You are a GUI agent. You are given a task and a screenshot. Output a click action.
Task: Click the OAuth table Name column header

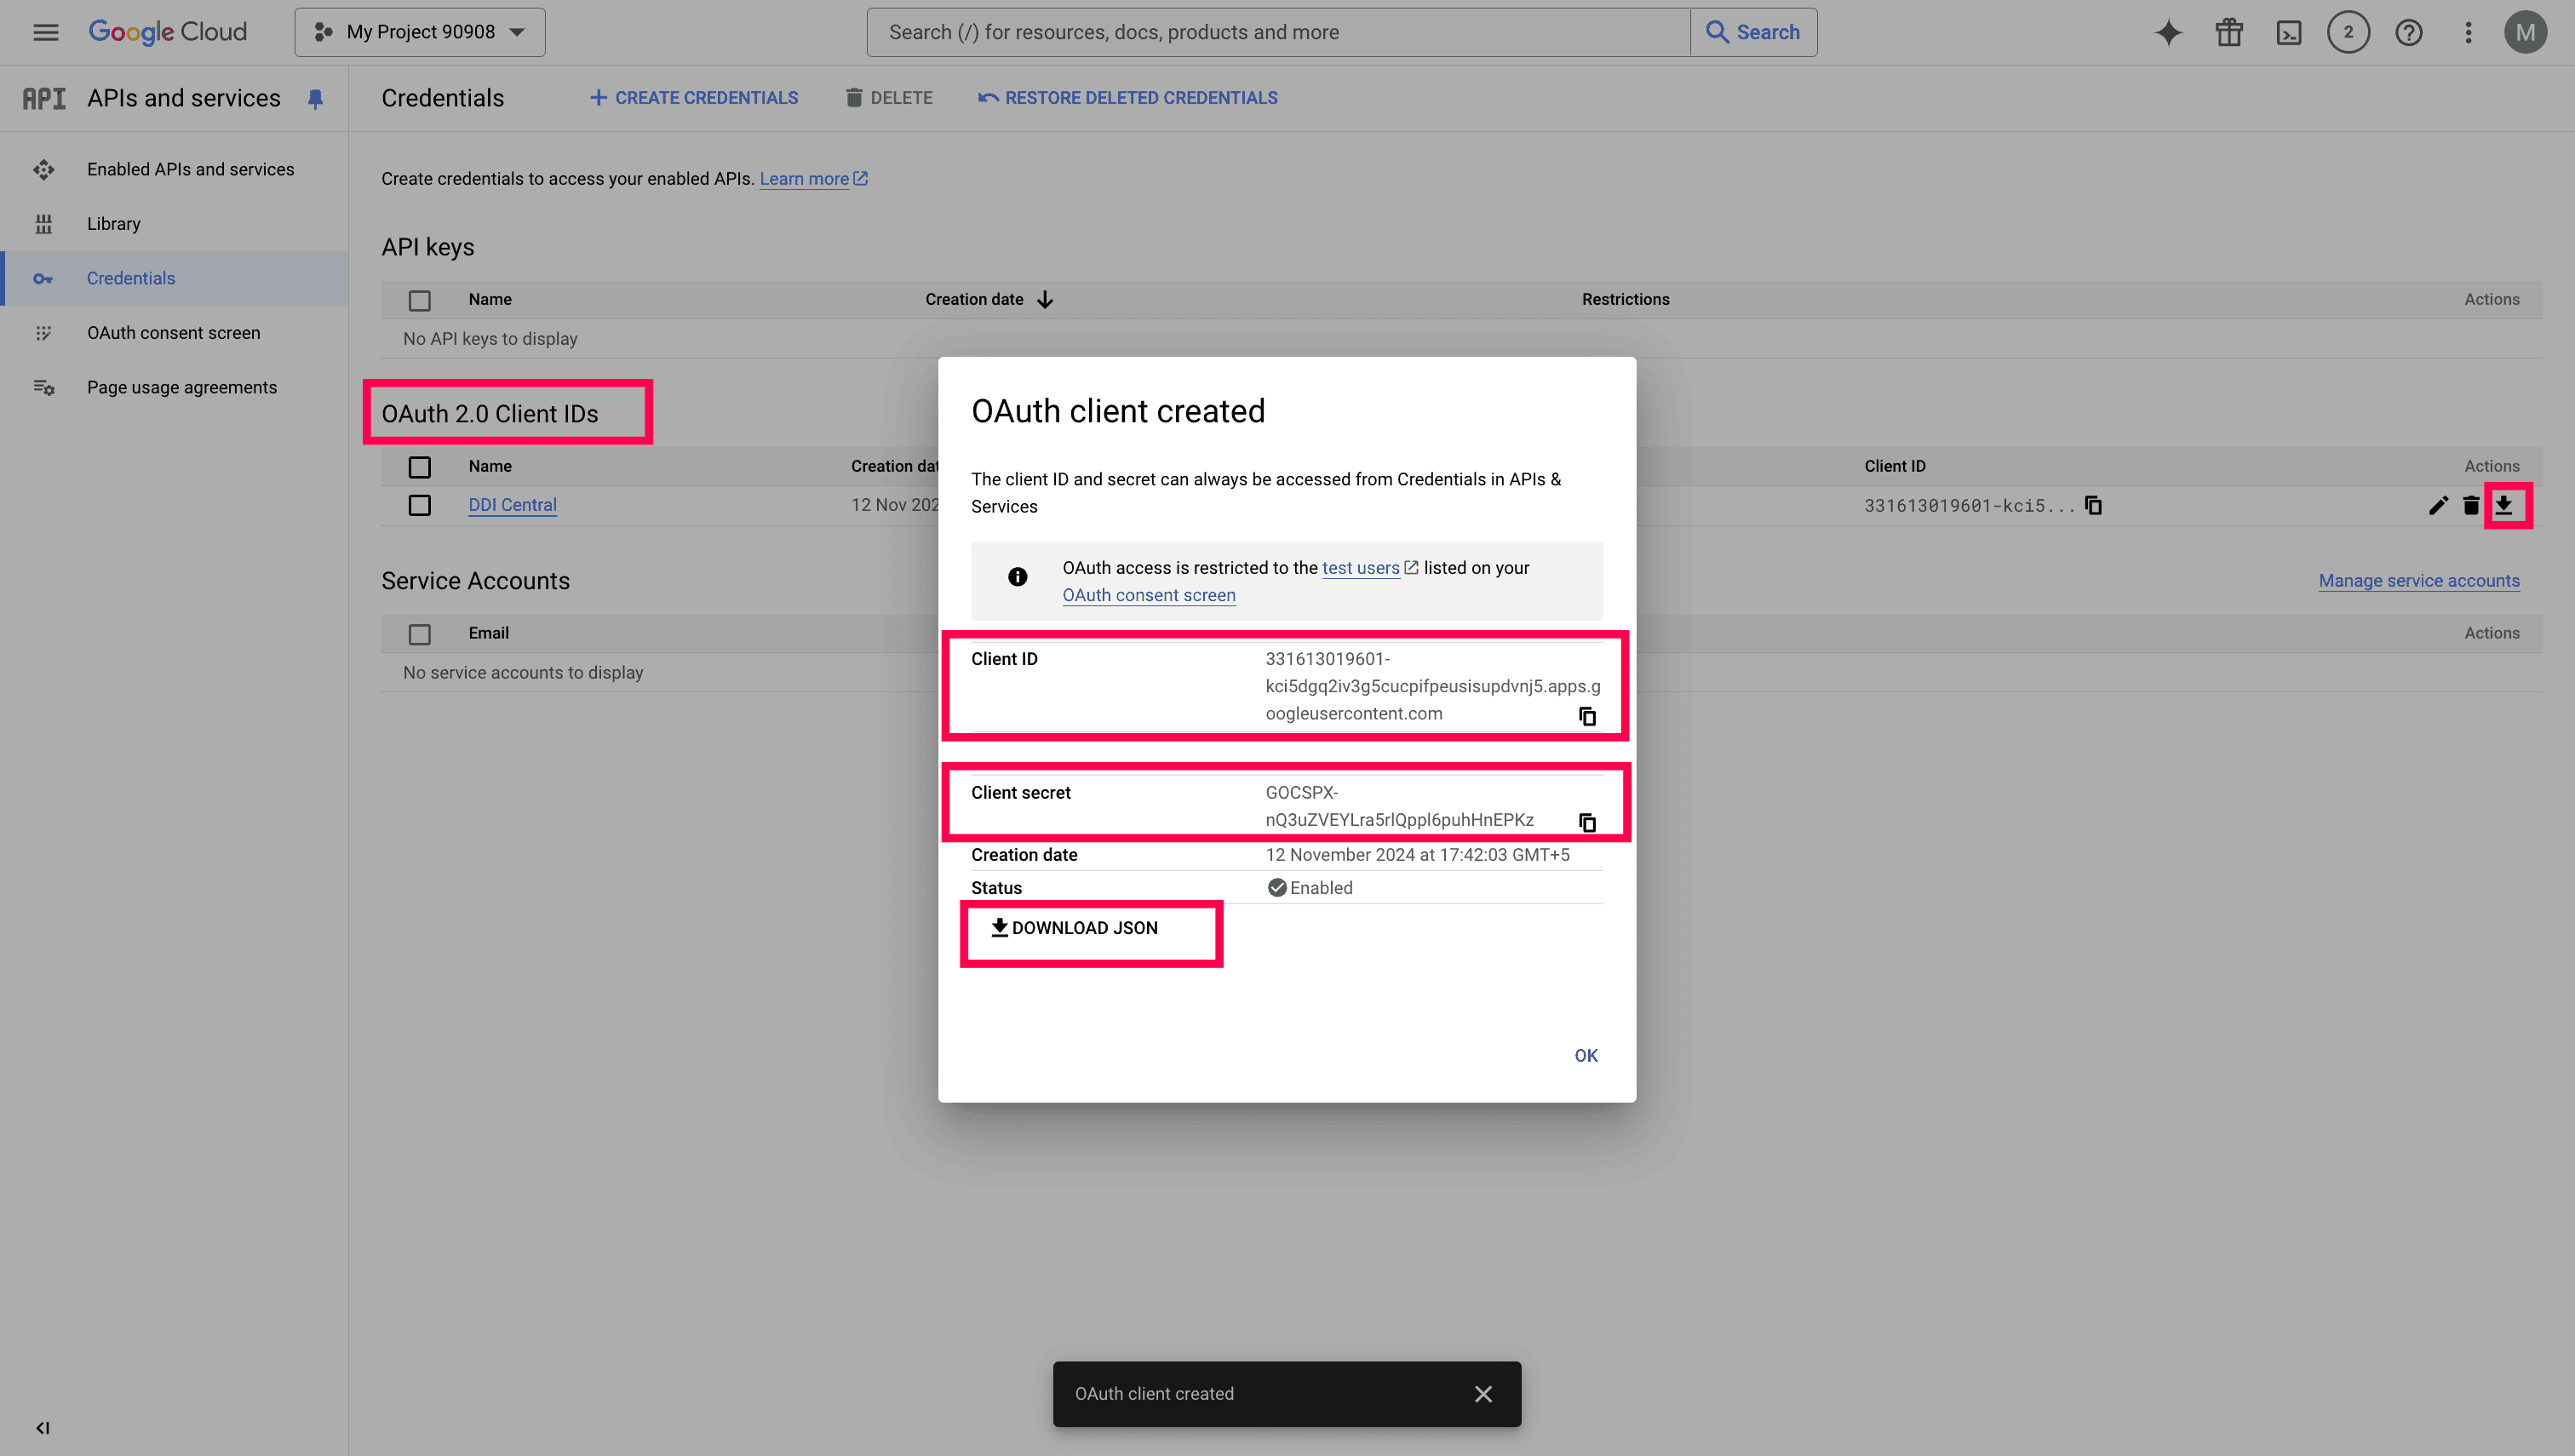(490, 467)
